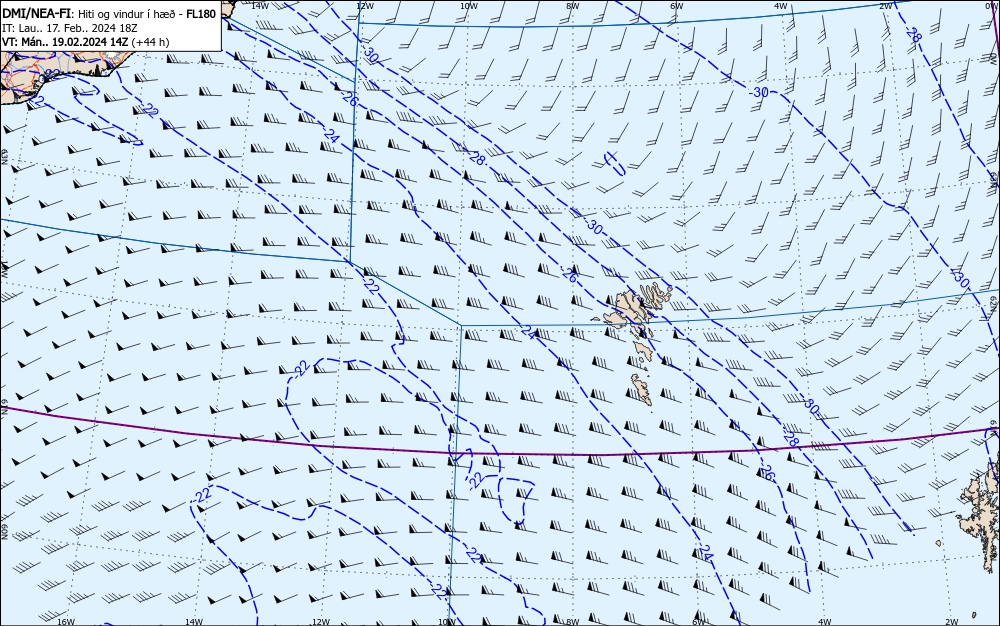1000x626 pixels.
Task: Click the 10W longitude label along top edge
Action: coord(469,6)
